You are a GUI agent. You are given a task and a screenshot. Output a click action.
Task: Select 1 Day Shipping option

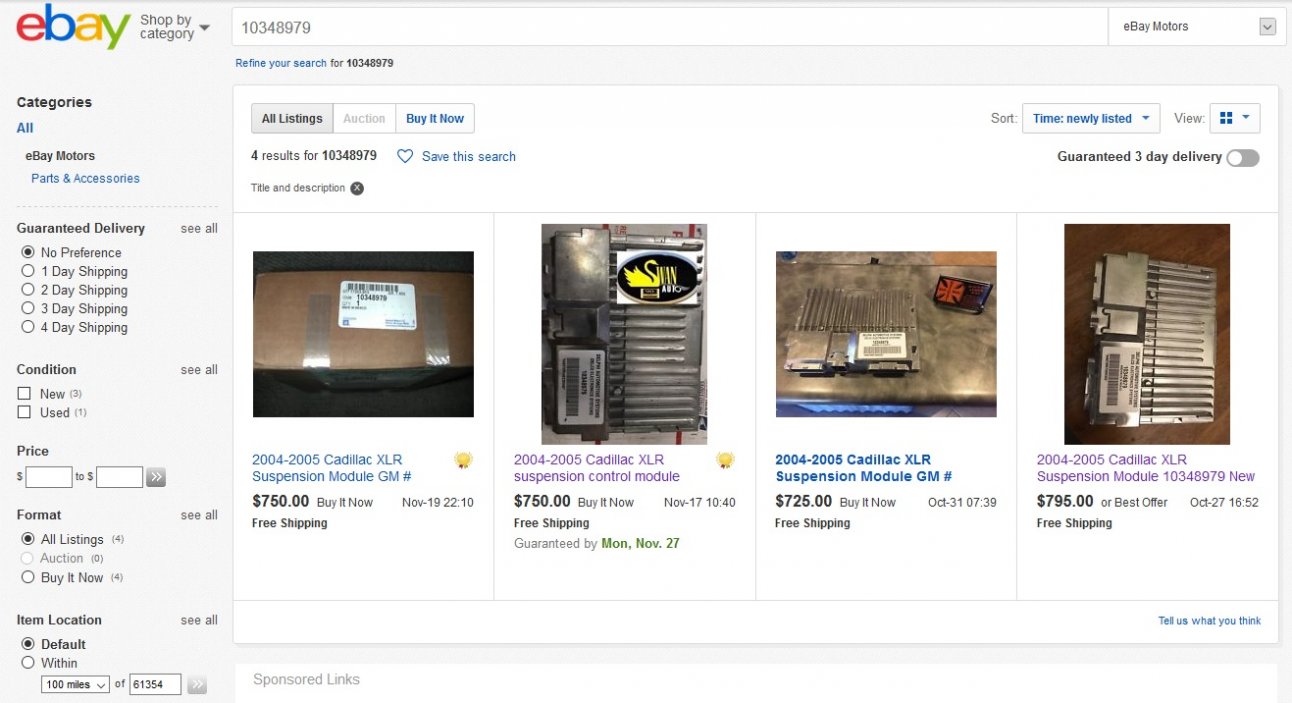(x=28, y=271)
